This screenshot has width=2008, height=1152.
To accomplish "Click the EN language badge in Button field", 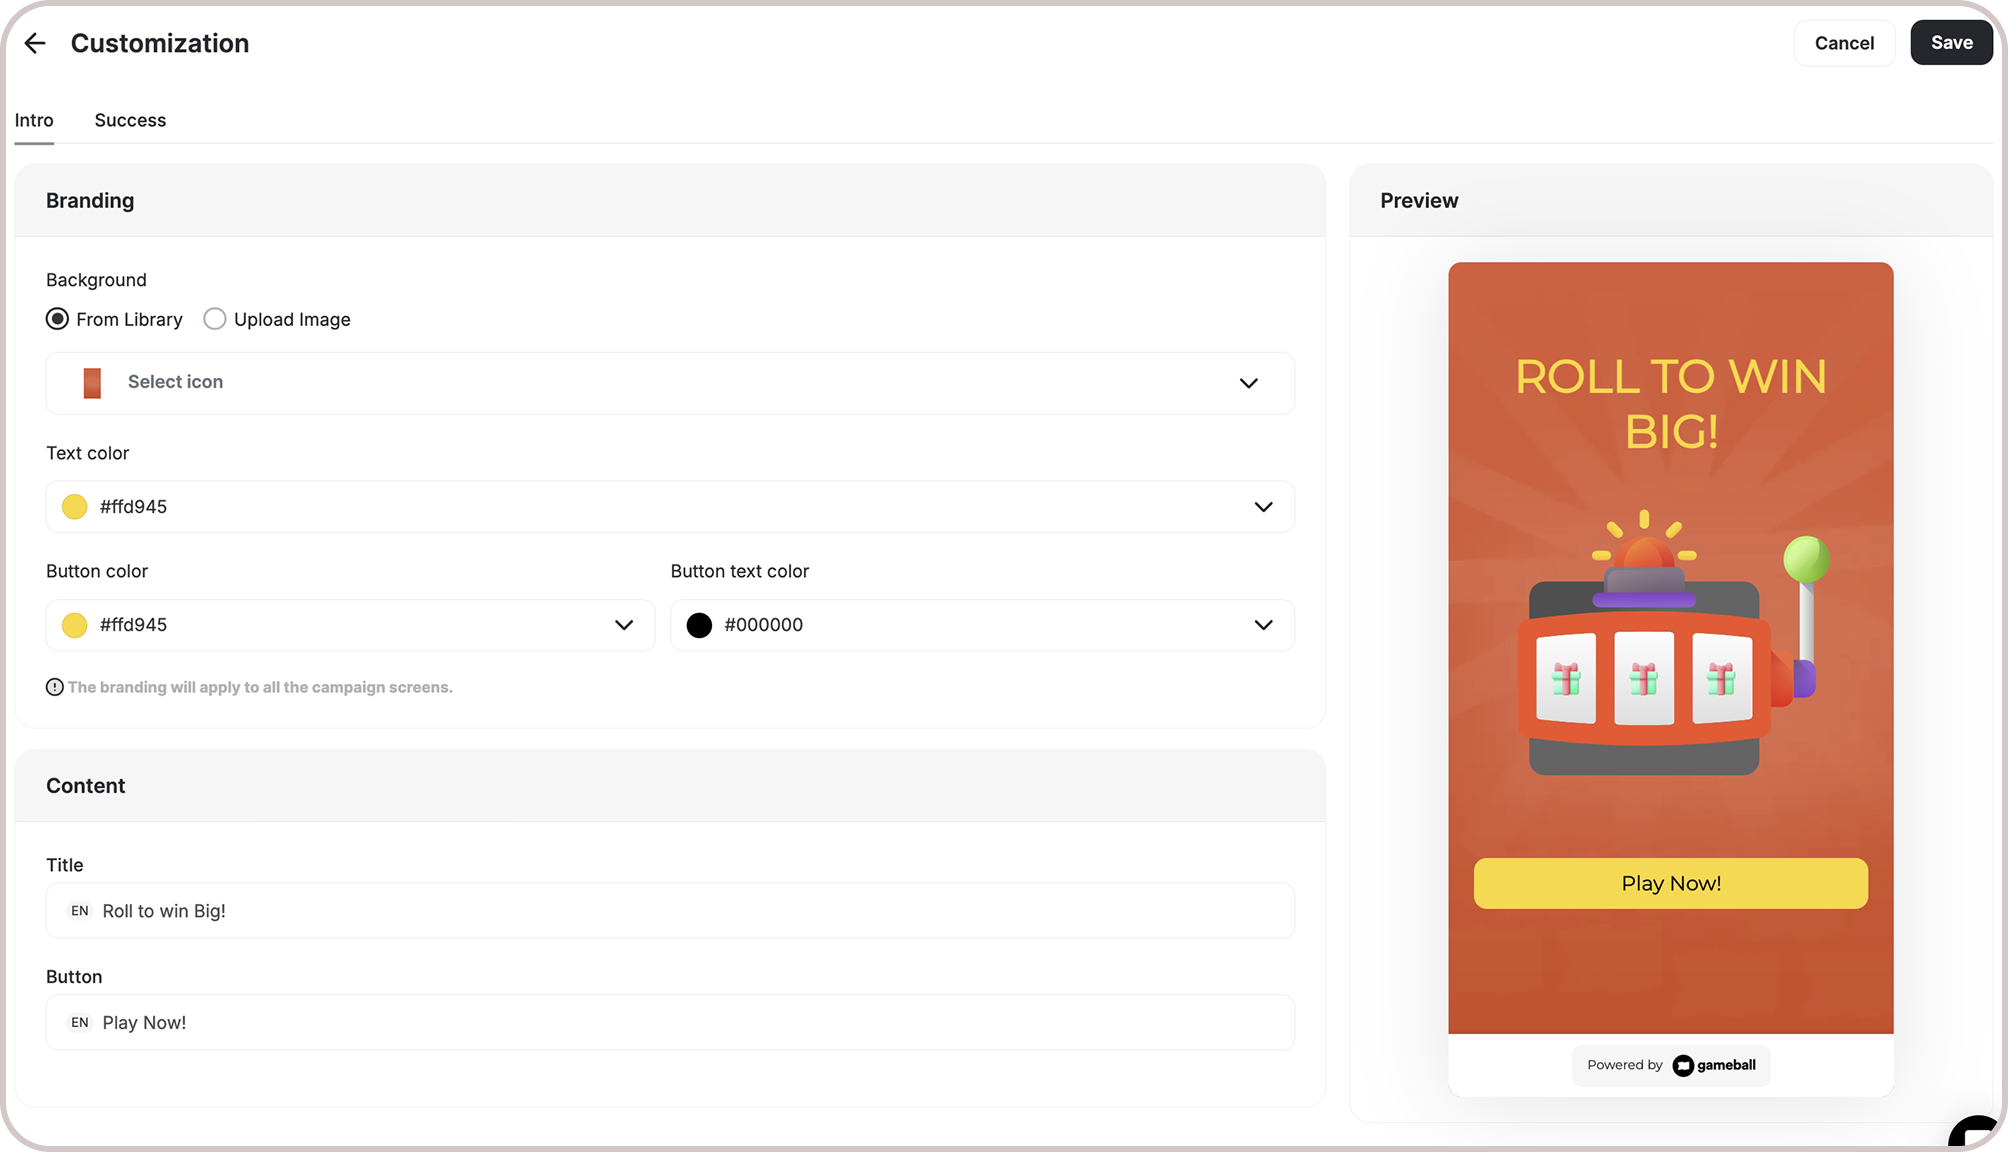I will [80, 1023].
